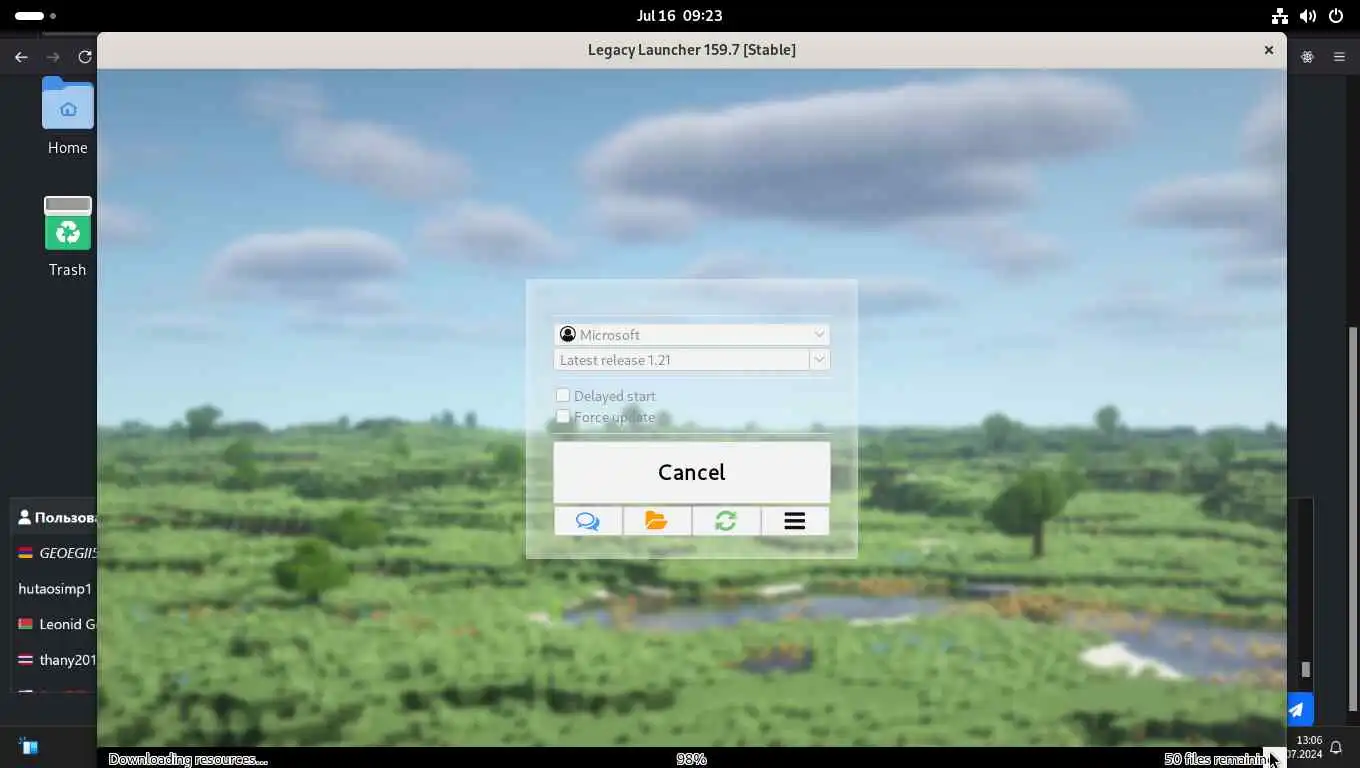Click the 50 files remaining status text
The height and width of the screenshot is (768, 1360).
1217,759
